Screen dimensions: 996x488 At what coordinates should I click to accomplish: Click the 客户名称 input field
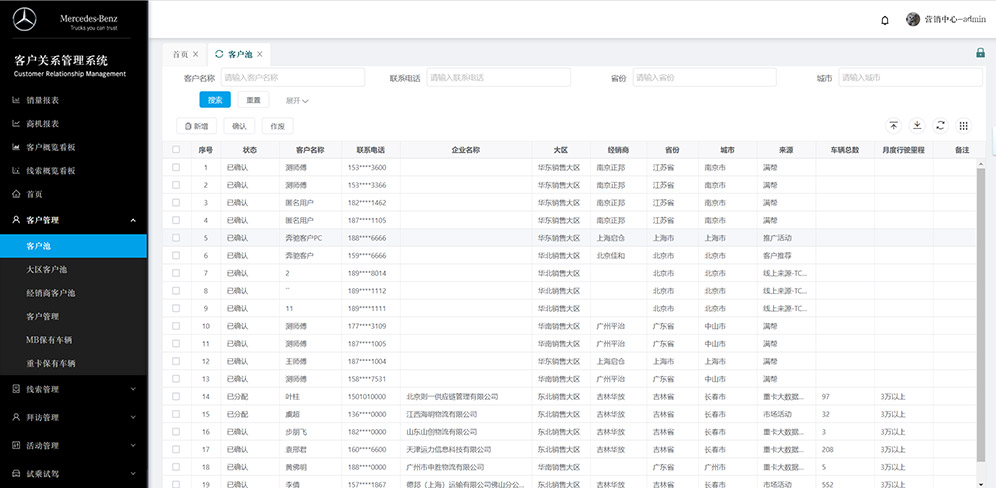(292, 77)
